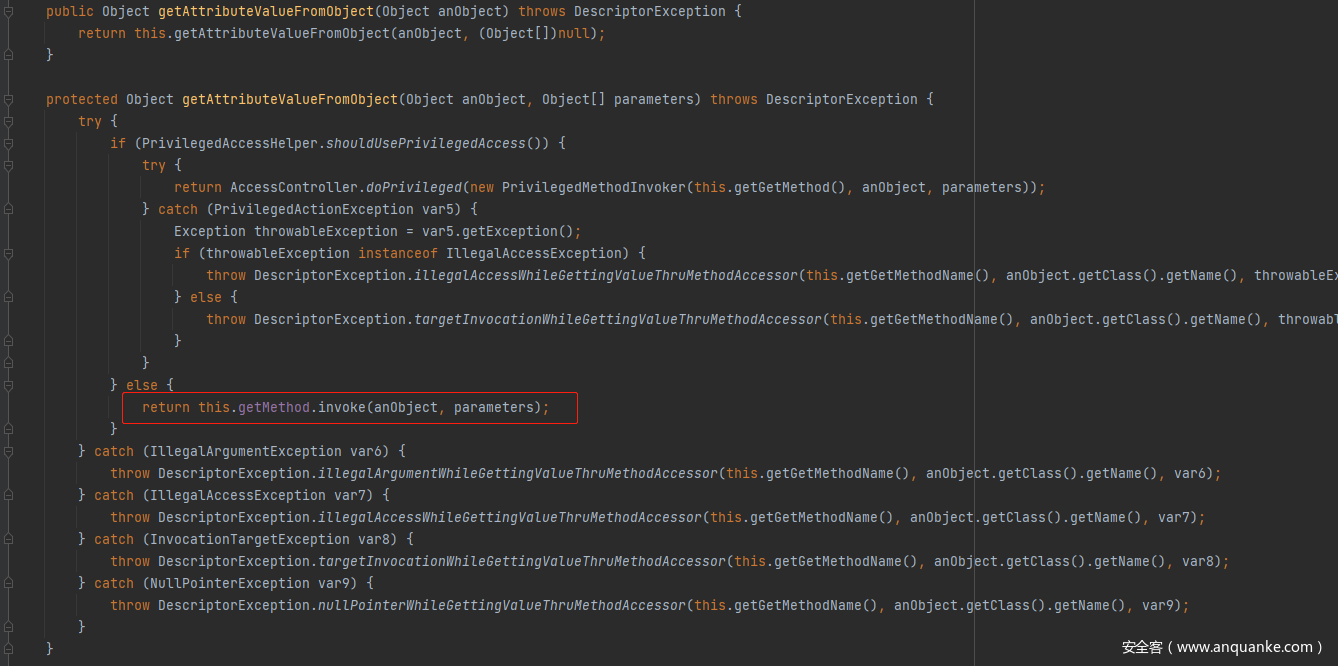The image size is (1338, 666).
Task: Click 'Object[] parameters' in the protected method signature
Action: (x=618, y=99)
